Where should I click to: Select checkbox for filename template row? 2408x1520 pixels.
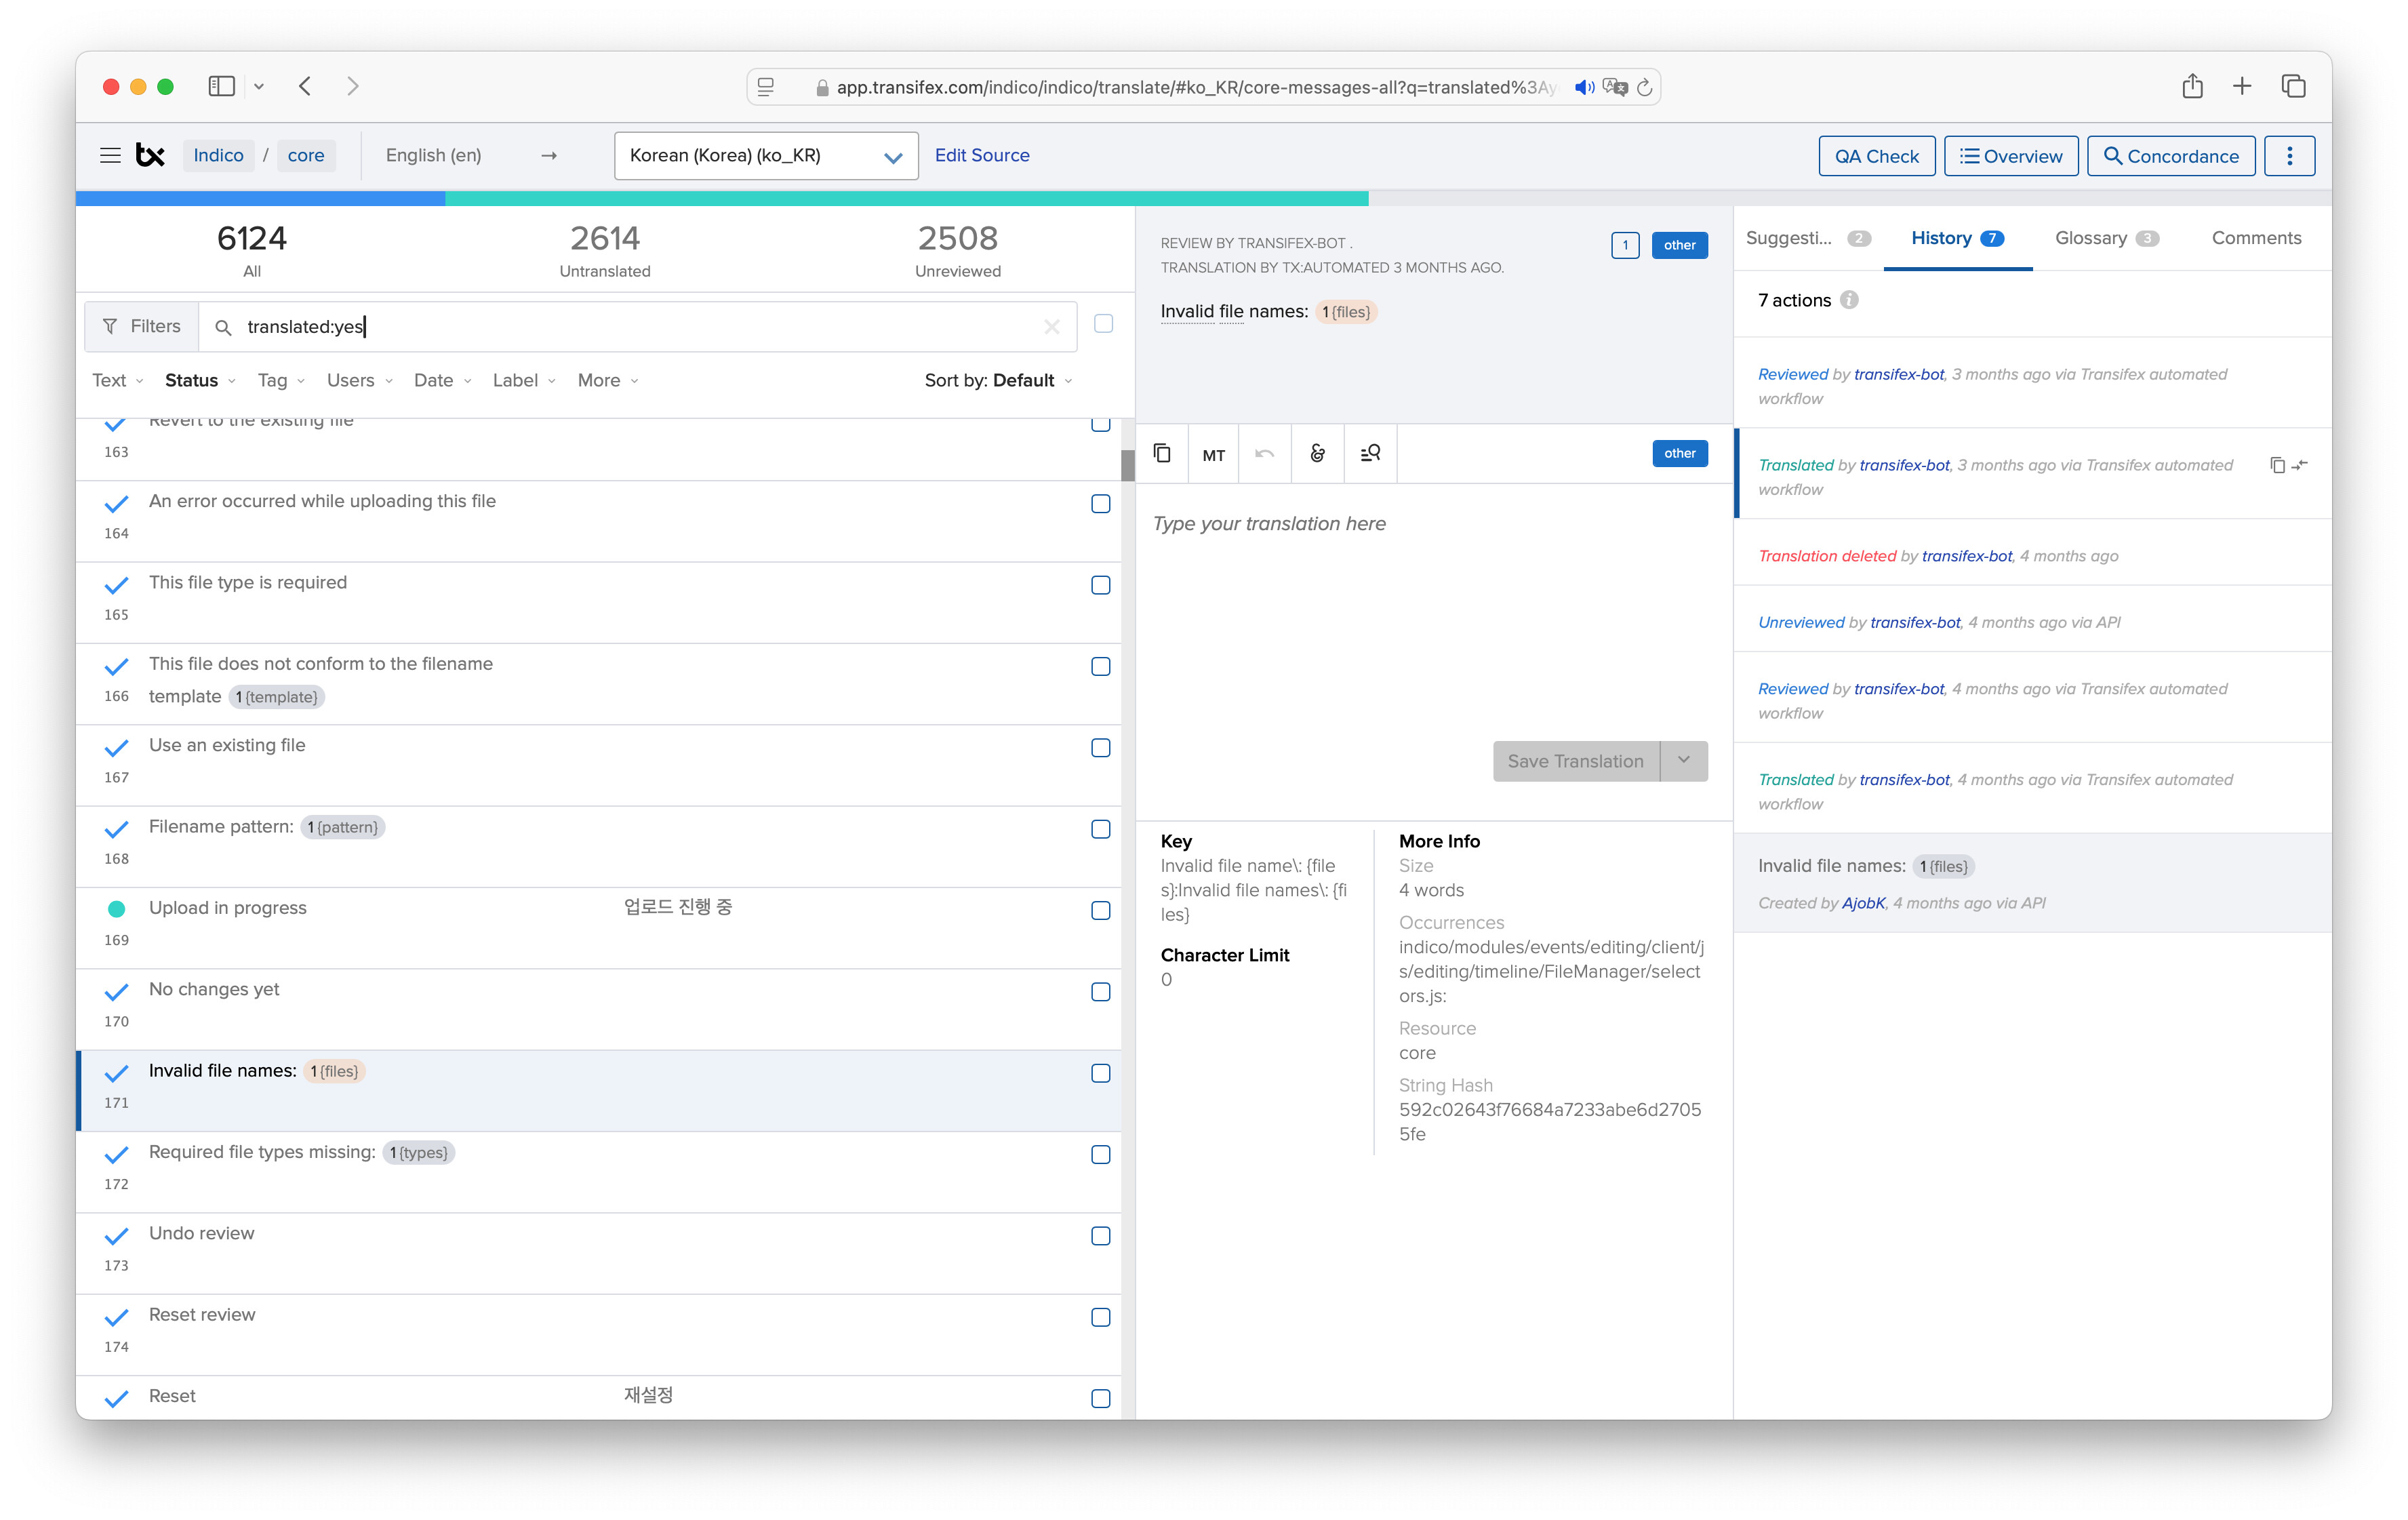[1100, 667]
